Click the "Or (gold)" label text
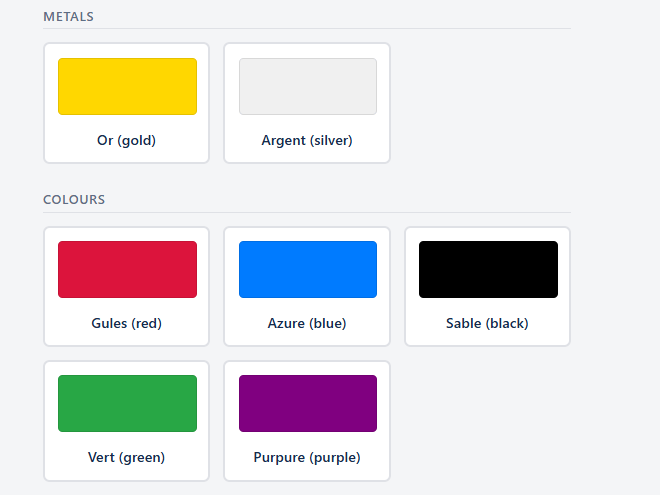This screenshot has height=495, width=660. [x=127, y=141]
